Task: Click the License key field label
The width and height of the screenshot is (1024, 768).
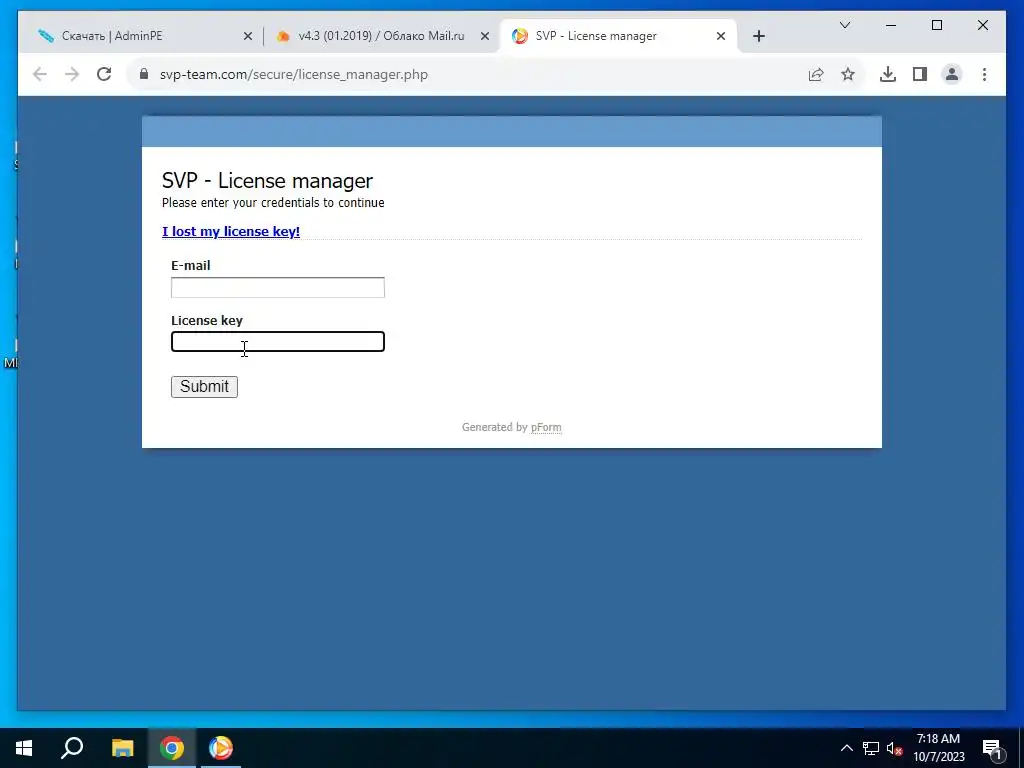Action: pyautogui.click(x=207, y=321)
